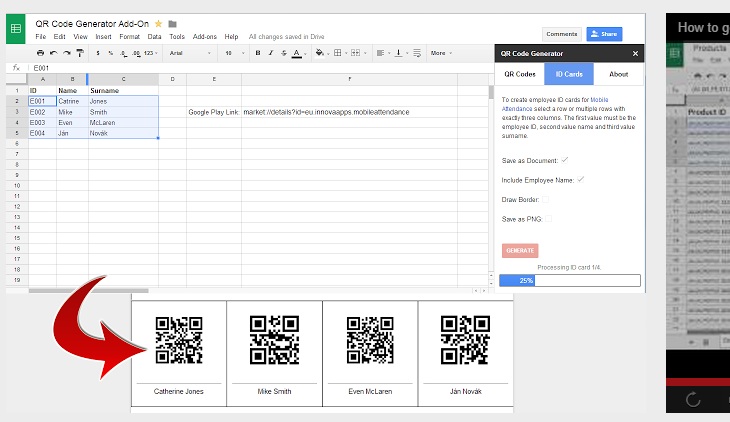The width and height of the screenshot is (730, 422).
Task: Select cell containing E003
Action: 42,123
